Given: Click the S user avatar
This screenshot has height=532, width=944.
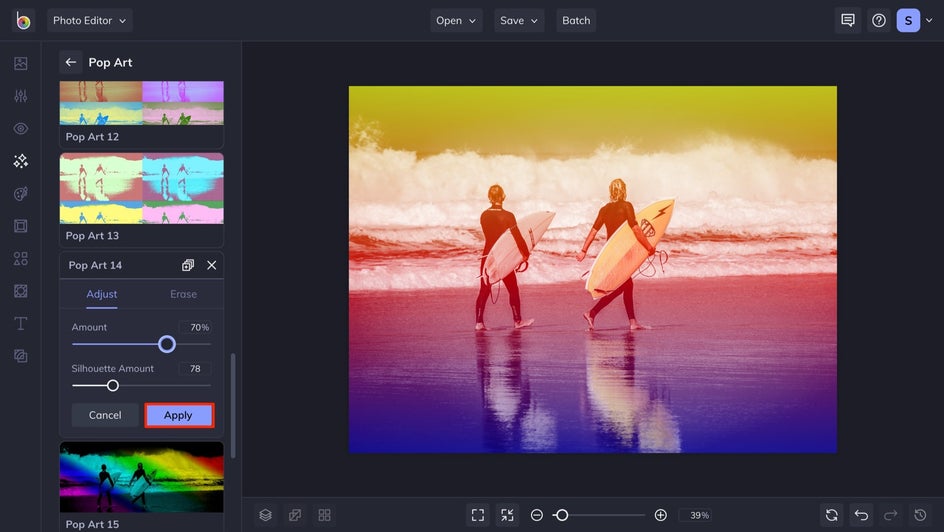Looking at the screenshot, I should pyautogui.click(x=908, y=20).
